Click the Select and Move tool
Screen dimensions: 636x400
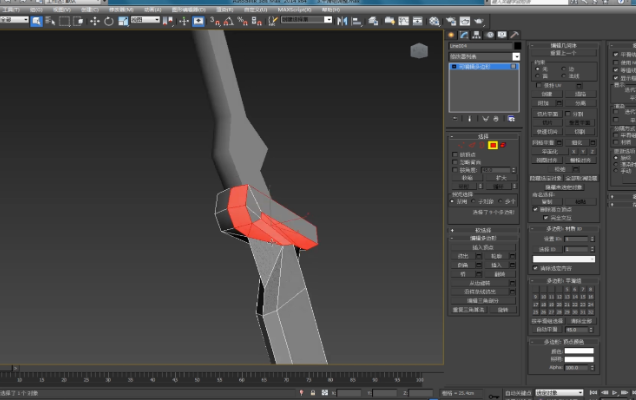click(95, 20)
